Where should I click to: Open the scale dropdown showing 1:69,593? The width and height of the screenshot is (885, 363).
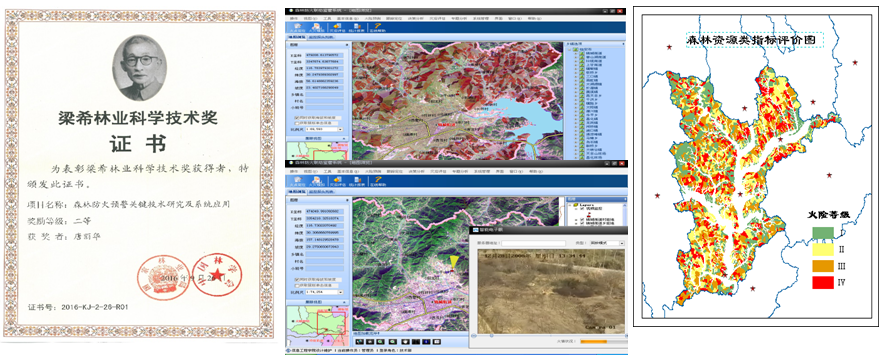point(325,129)
